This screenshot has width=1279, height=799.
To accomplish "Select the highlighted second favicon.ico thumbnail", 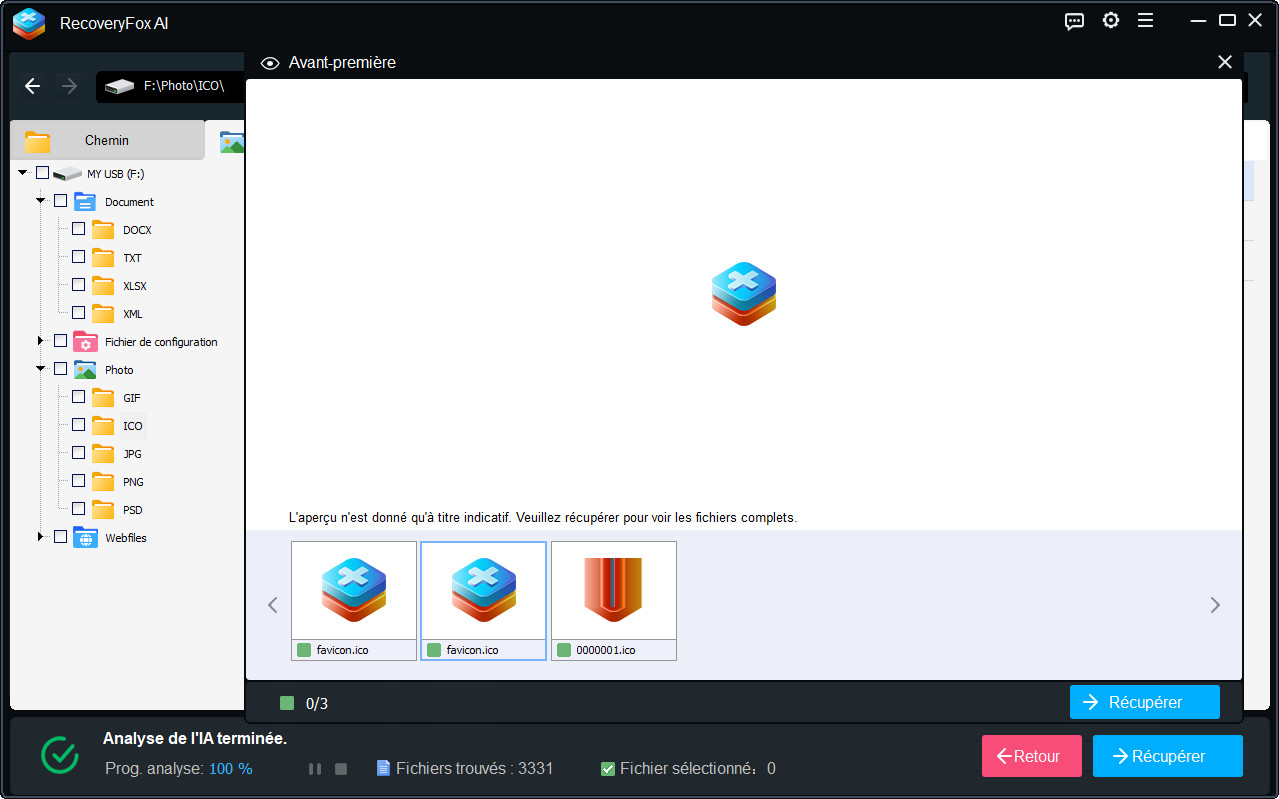I will click(484, 600).
